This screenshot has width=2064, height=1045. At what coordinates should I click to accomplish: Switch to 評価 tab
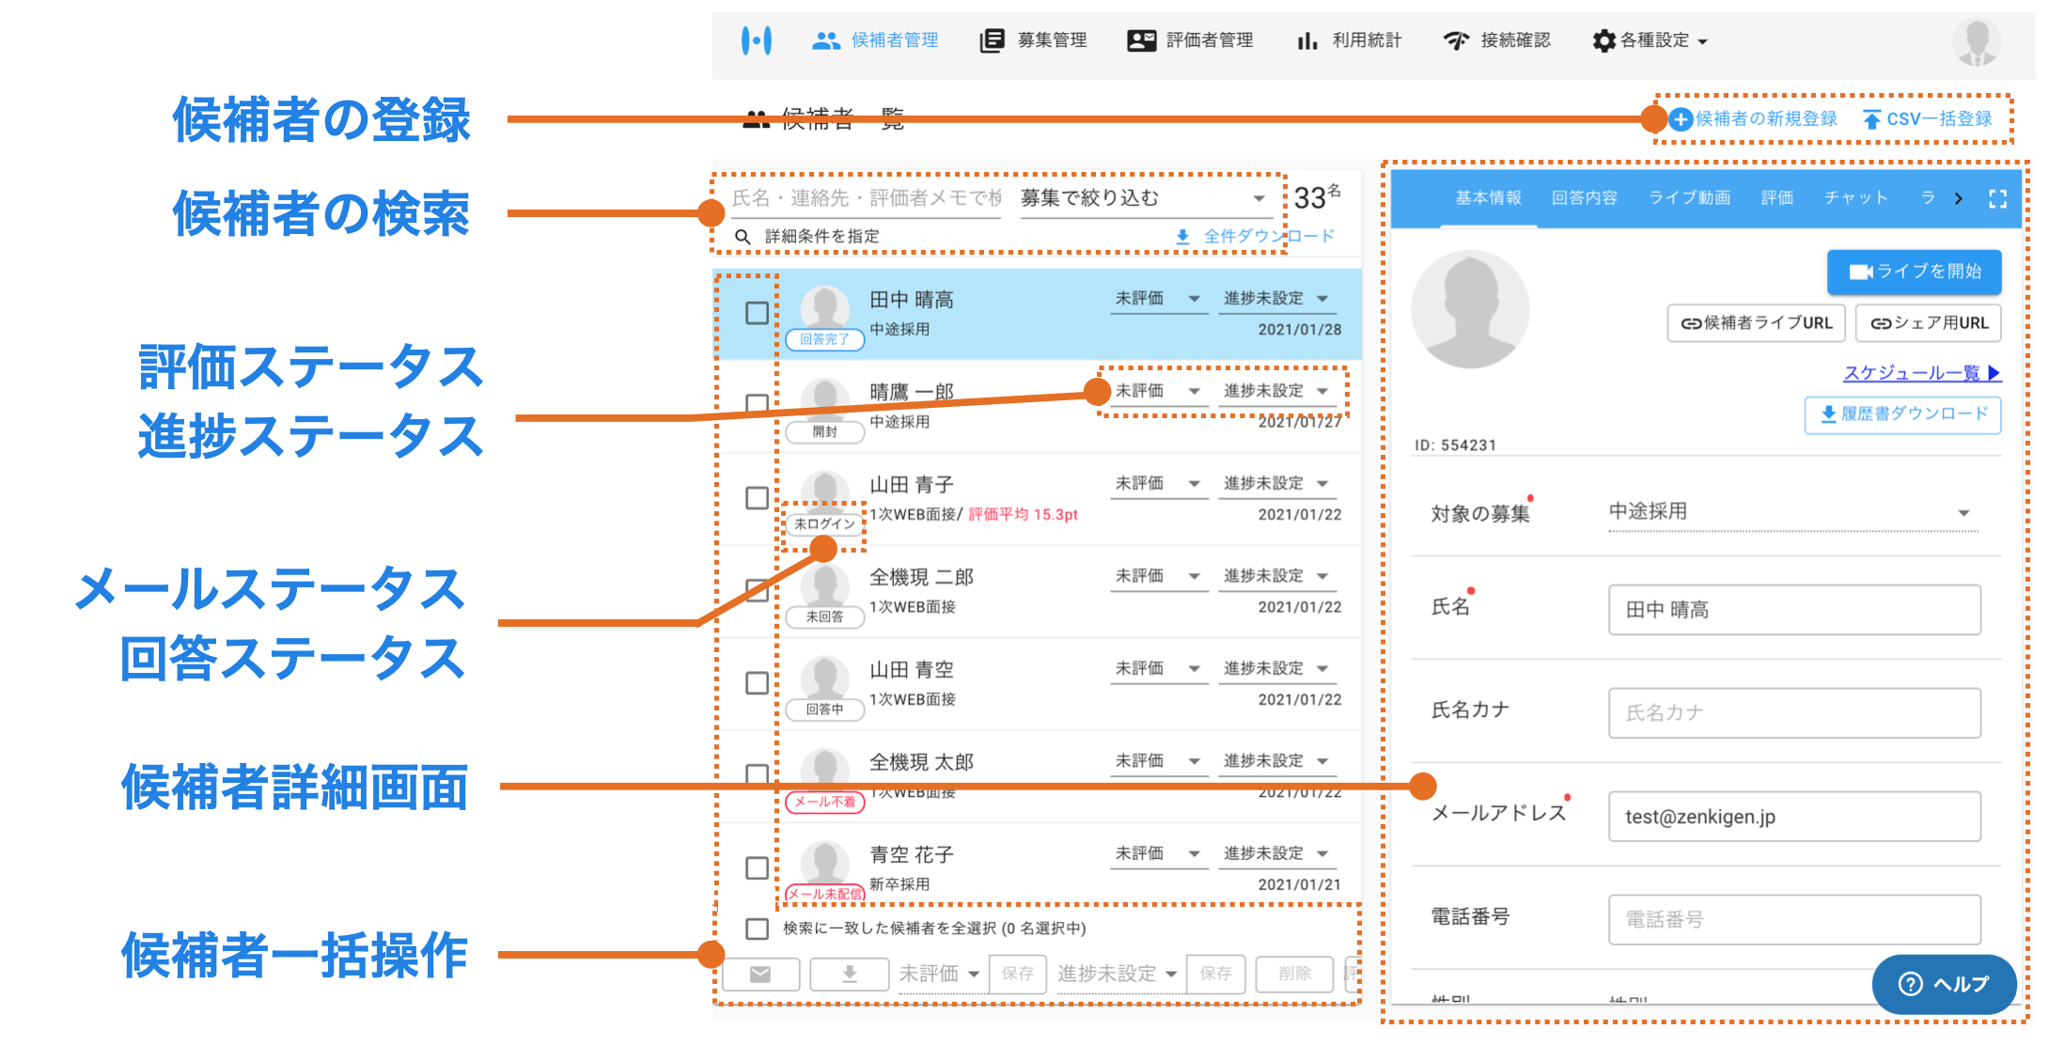click(x=1776, y=199)
